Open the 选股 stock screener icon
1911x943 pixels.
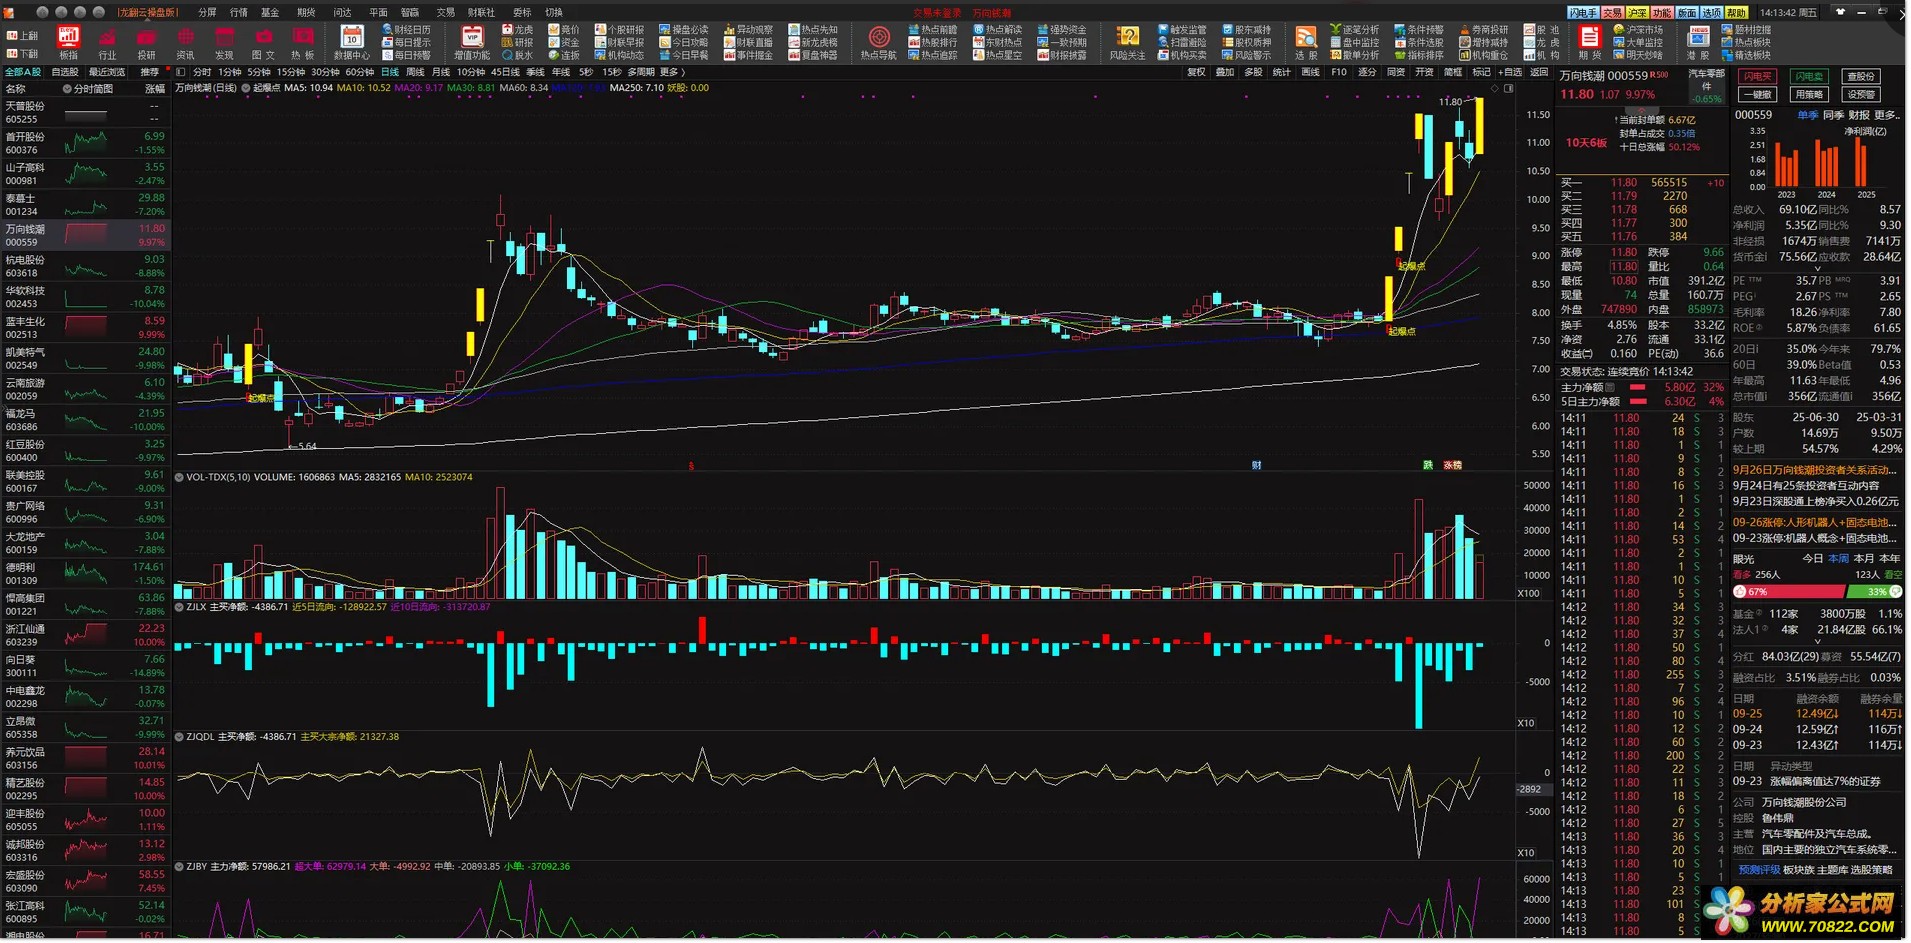click(x=1306, y=38)
